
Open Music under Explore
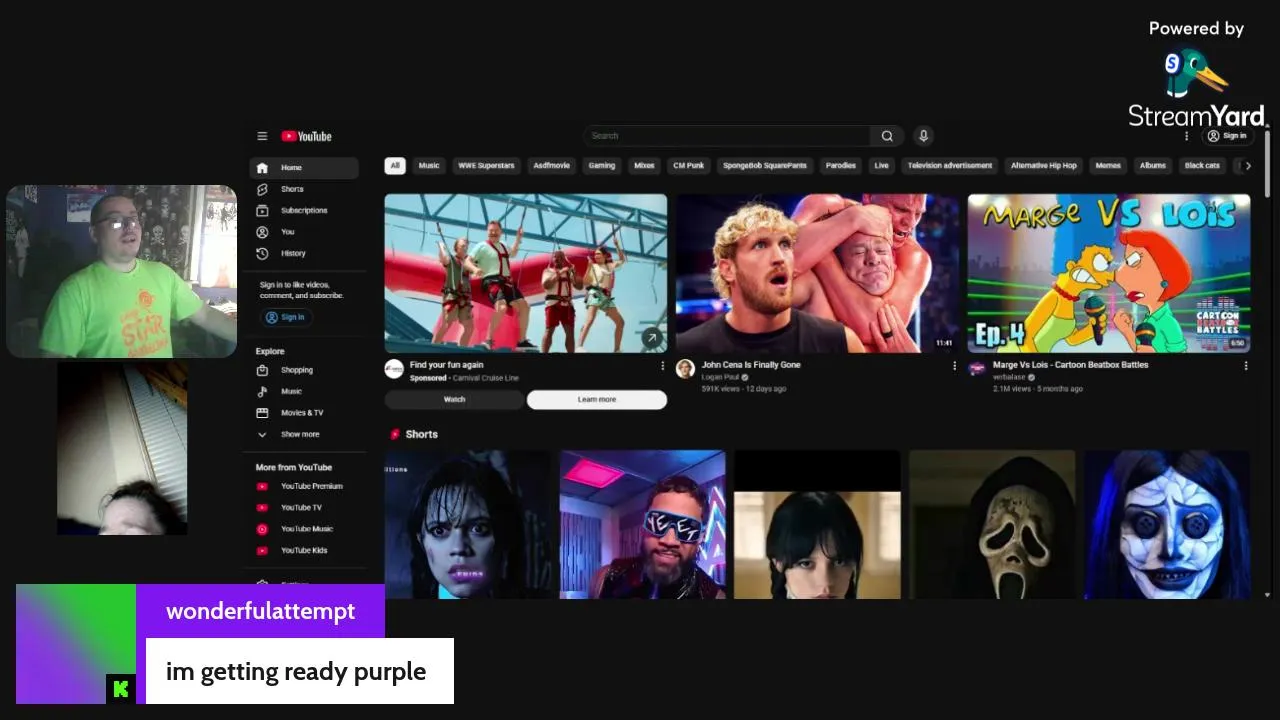304,392
